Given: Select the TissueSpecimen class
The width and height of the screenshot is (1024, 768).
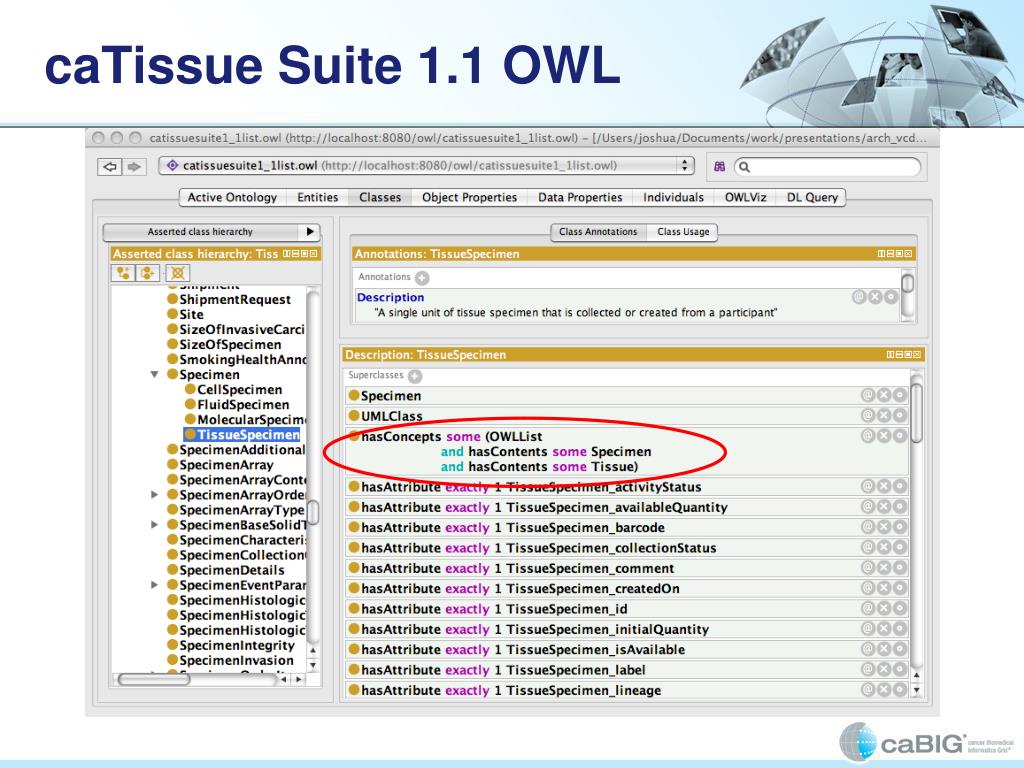Looking at the screenshot, I should click(248, 434).
